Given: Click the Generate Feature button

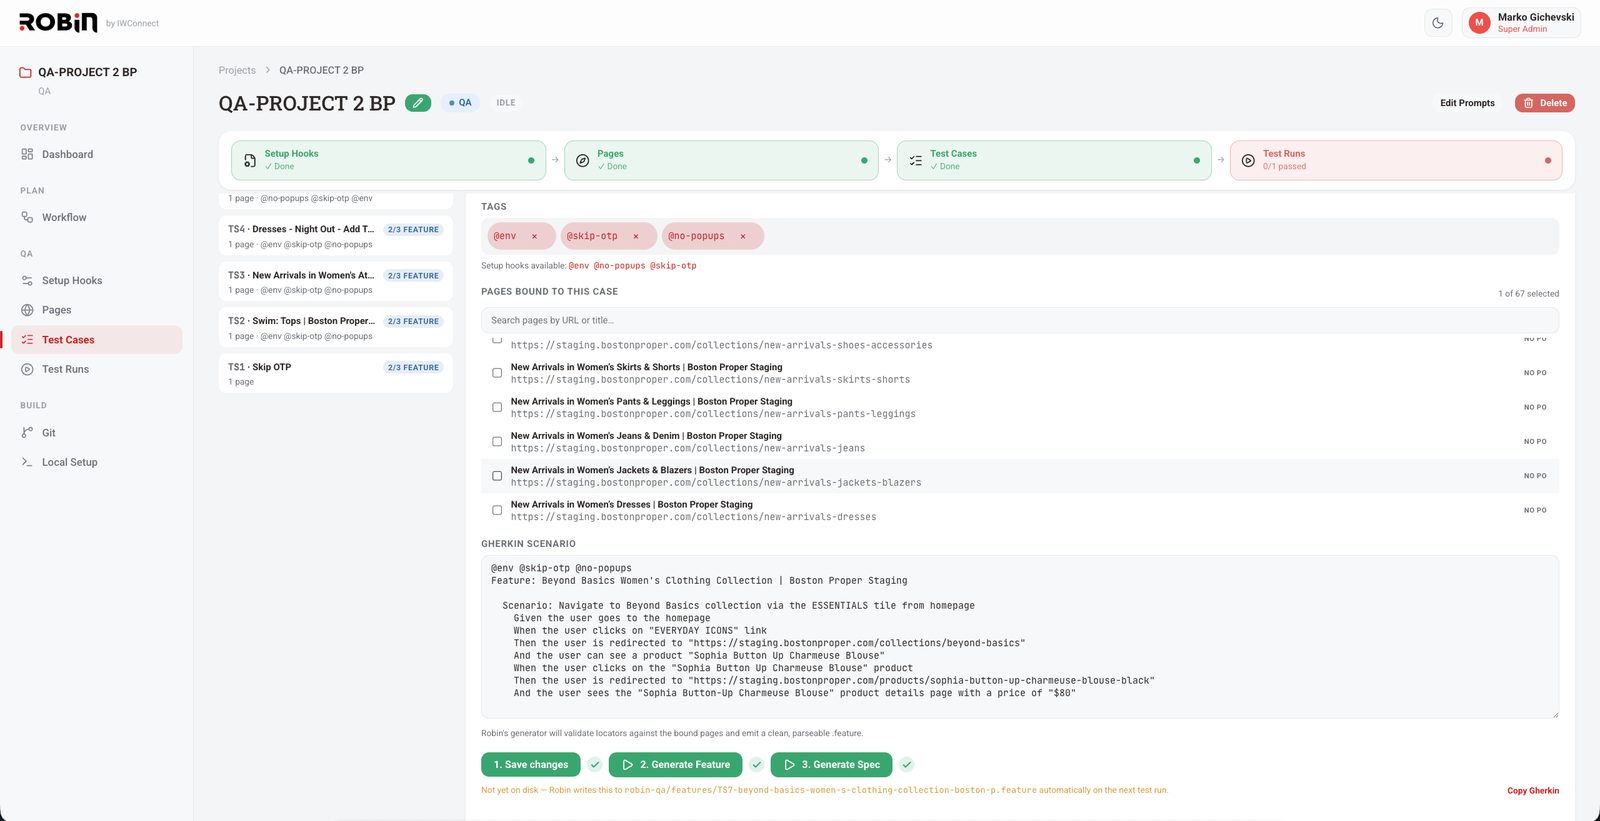Looking at the screenshot, I should point(675,765).
